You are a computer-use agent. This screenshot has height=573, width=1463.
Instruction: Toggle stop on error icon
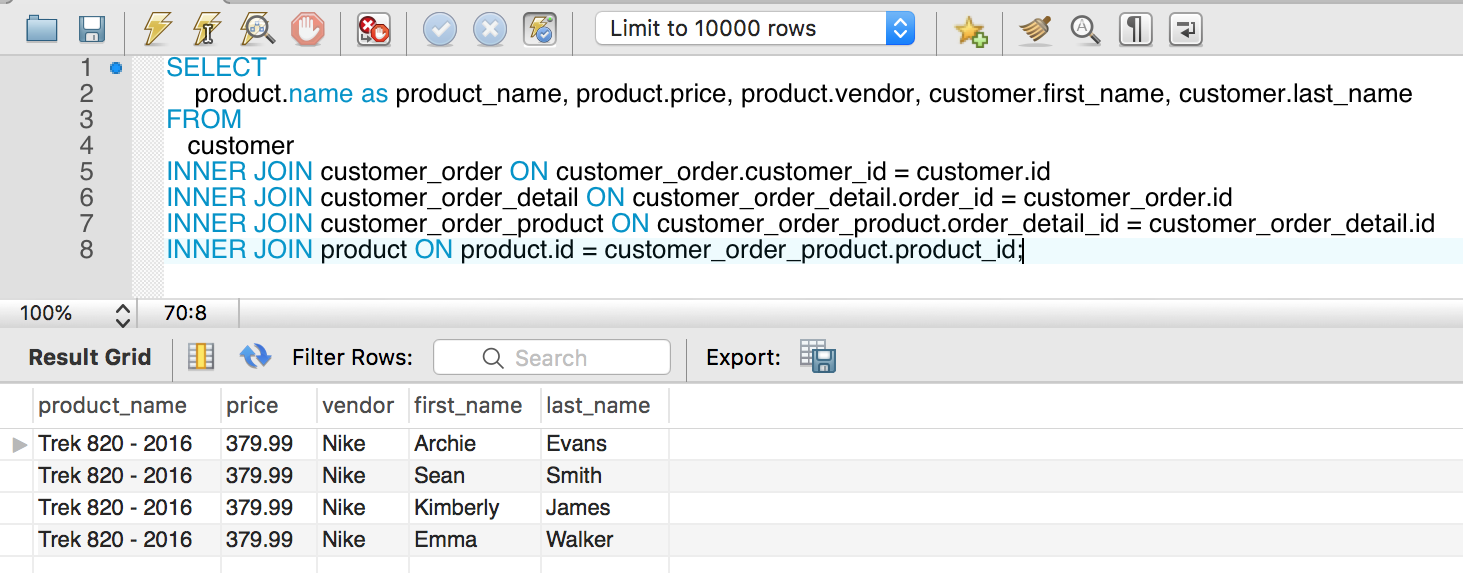(374, 29)
